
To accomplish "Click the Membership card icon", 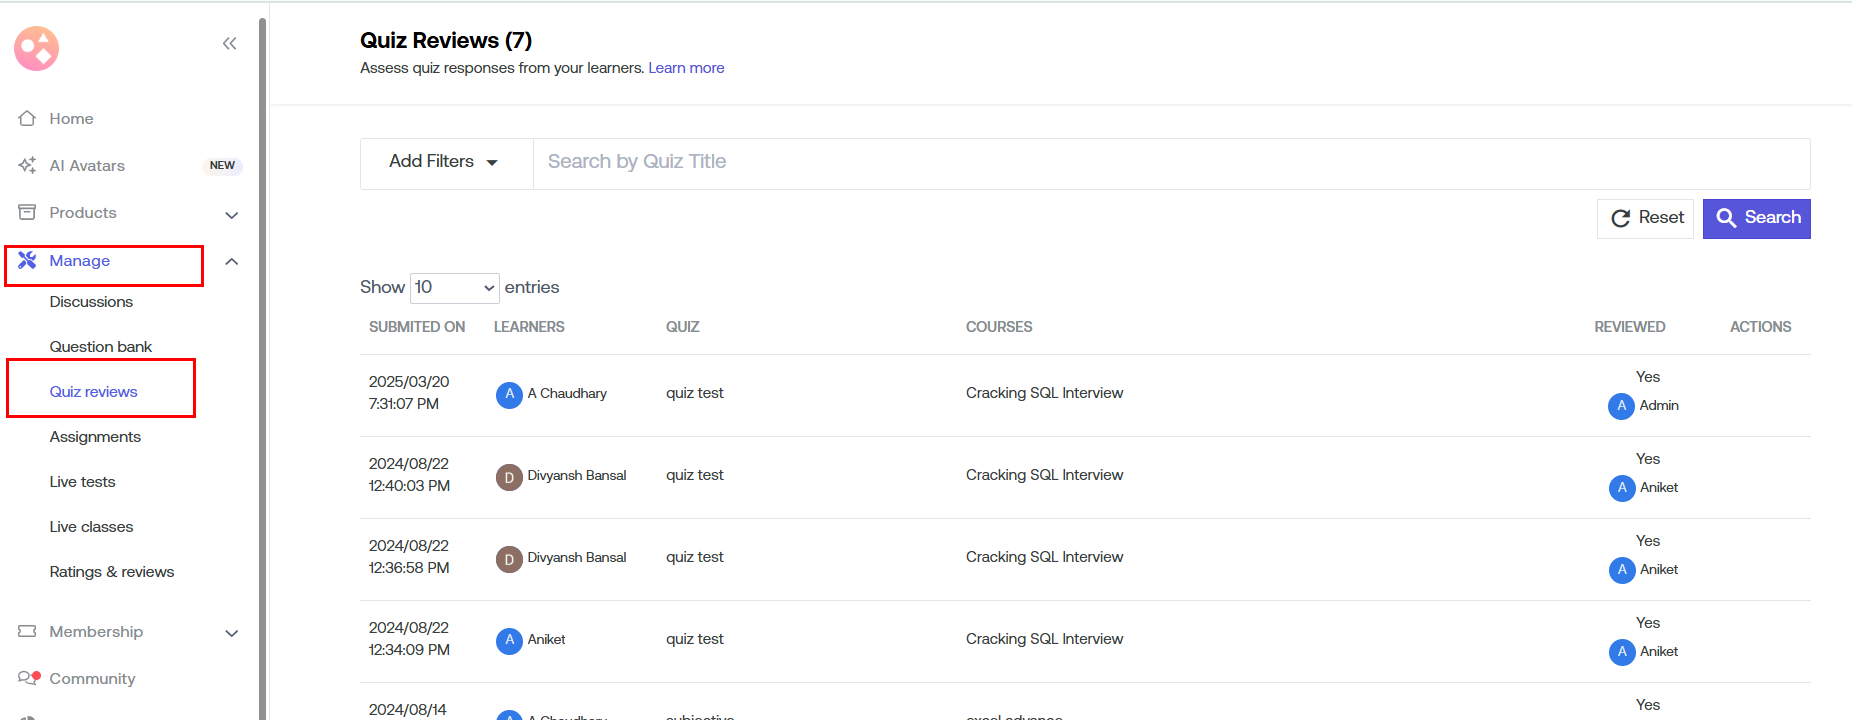I will pyautogui.click(x=27, y=631).
